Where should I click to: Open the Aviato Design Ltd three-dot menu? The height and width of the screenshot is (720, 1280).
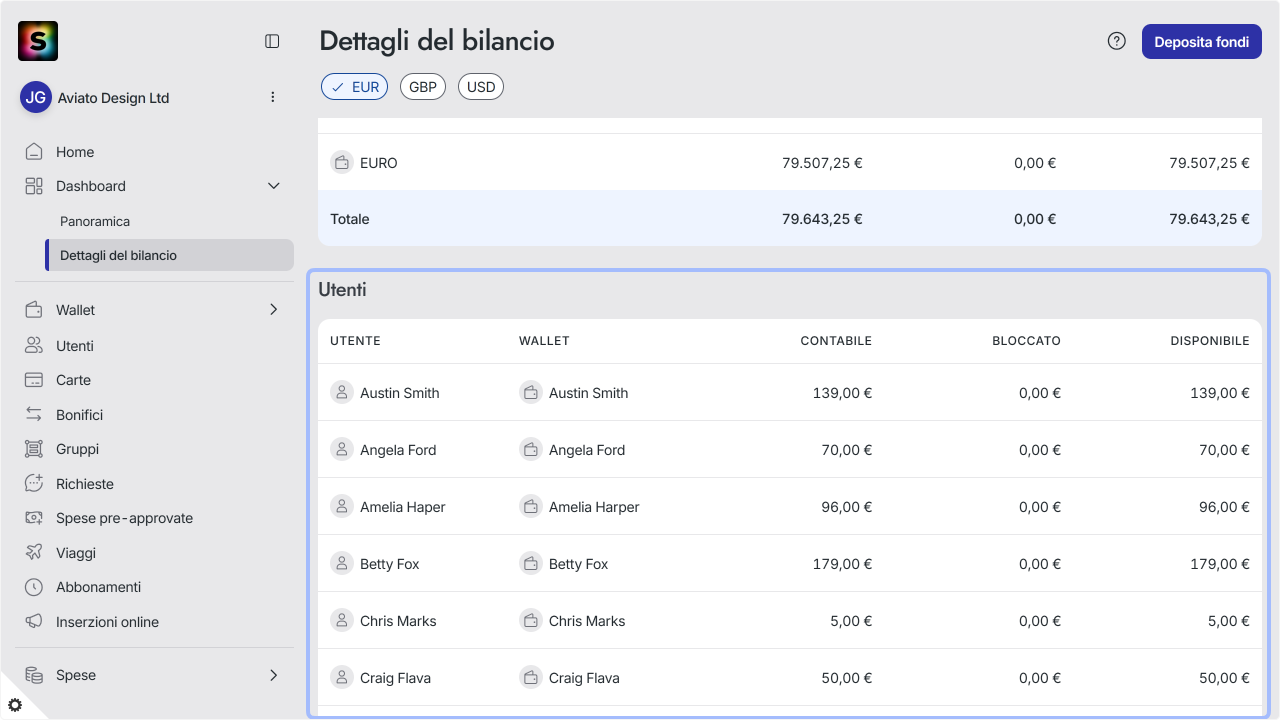pyautogui.click(x=273, y=97)
